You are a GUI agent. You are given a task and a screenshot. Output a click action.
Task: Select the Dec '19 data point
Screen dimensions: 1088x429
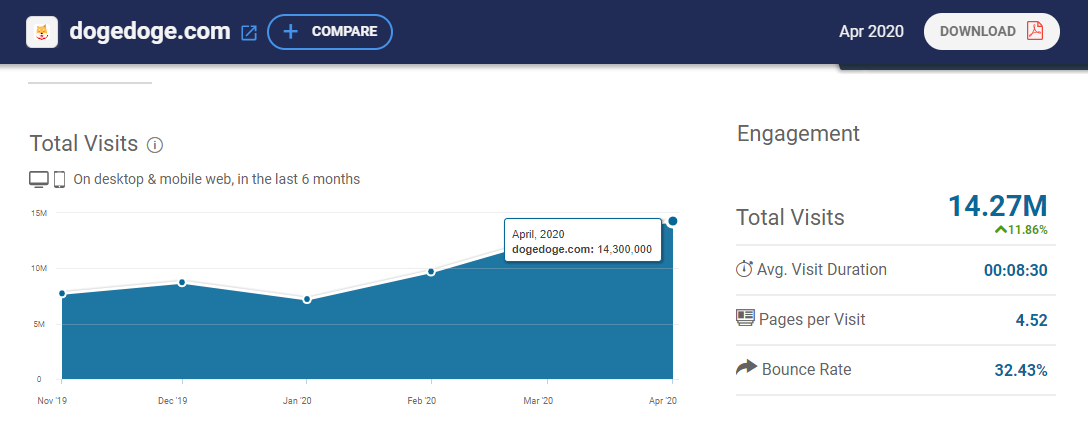tap(182, 283)
